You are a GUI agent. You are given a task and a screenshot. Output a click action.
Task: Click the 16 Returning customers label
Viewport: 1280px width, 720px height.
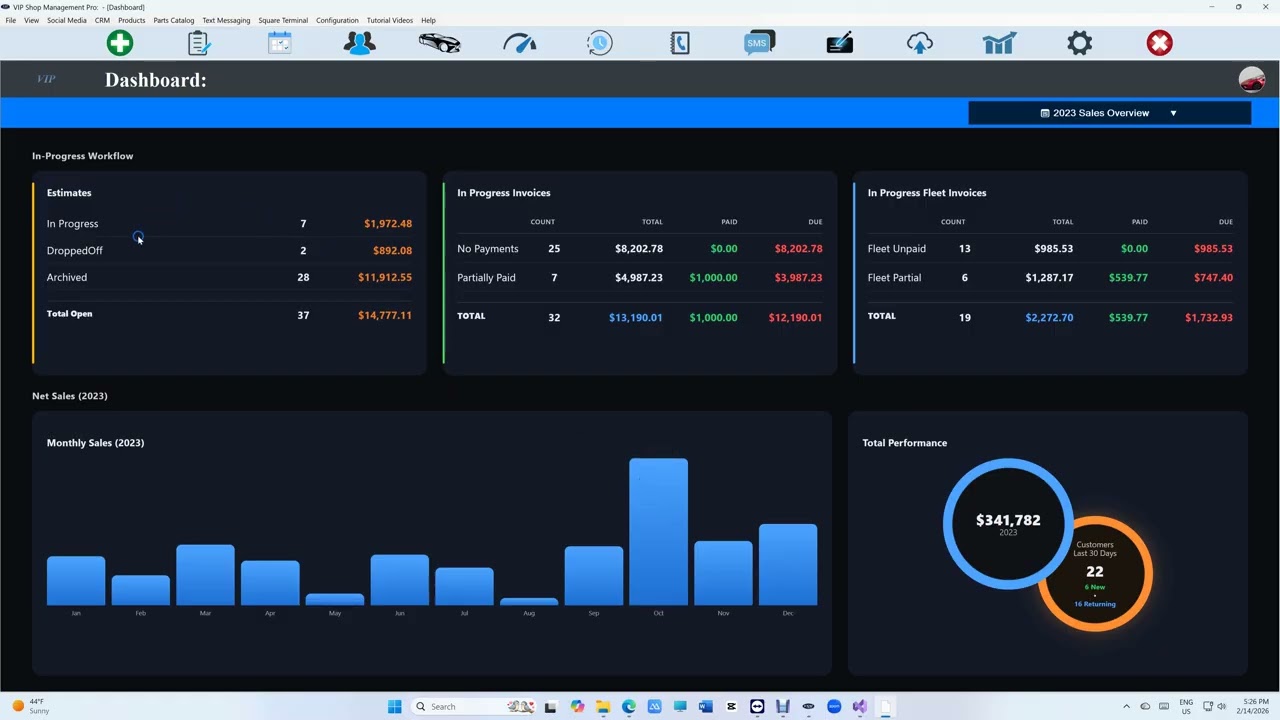pyautogui.click(x=1095, y=604)
